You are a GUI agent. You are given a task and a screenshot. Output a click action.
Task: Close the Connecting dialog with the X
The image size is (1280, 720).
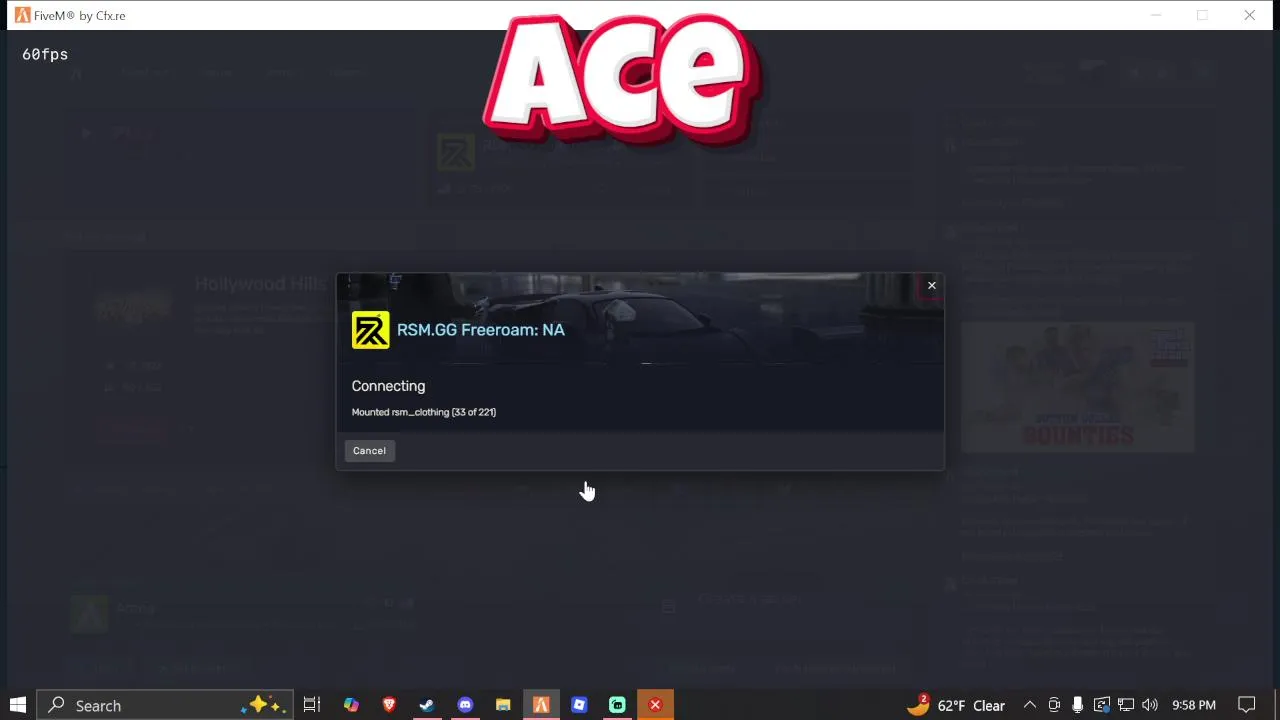(x=931, y=286)
